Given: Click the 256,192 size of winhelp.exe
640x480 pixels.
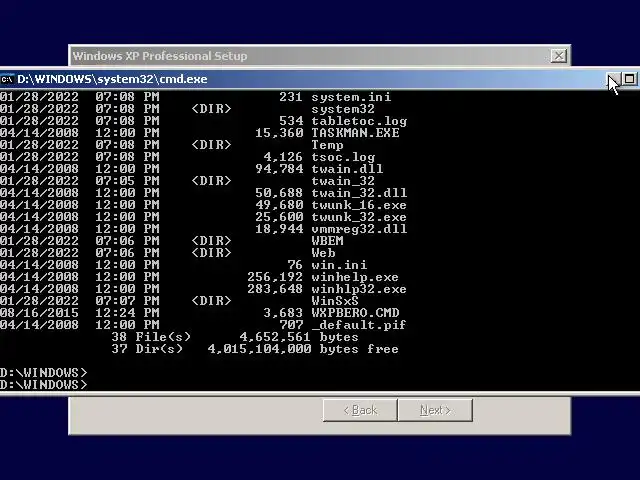Looking at the screenshot, I should coord(275,277).
